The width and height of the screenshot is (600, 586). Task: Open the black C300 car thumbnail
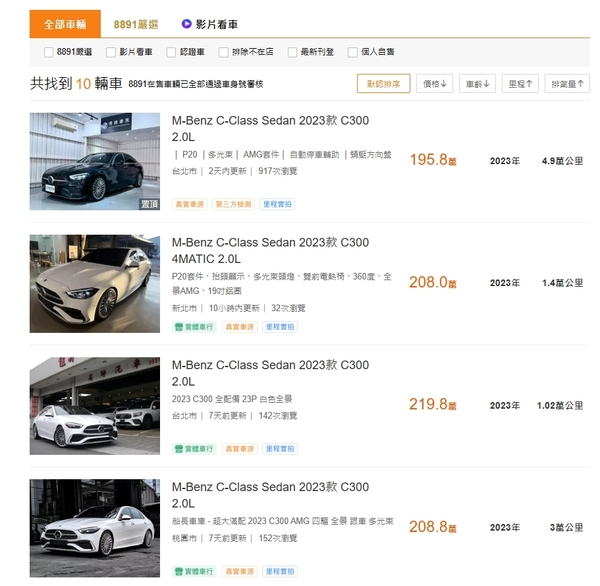pos(95,161)
